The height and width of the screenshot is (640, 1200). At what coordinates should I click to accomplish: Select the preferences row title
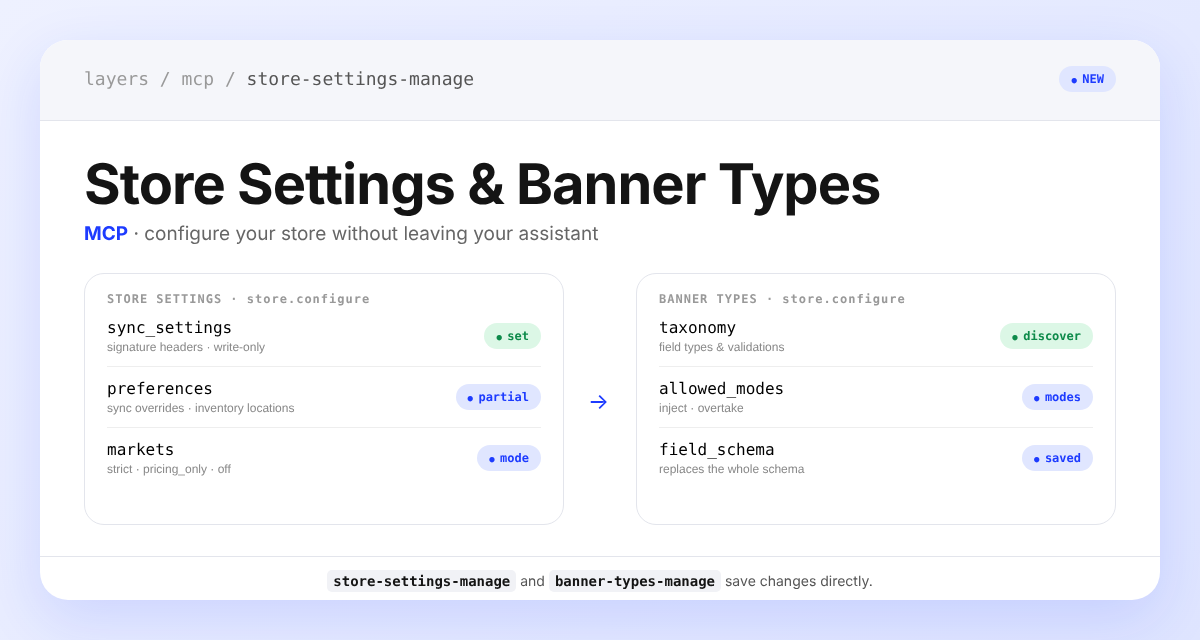[160, 389]
